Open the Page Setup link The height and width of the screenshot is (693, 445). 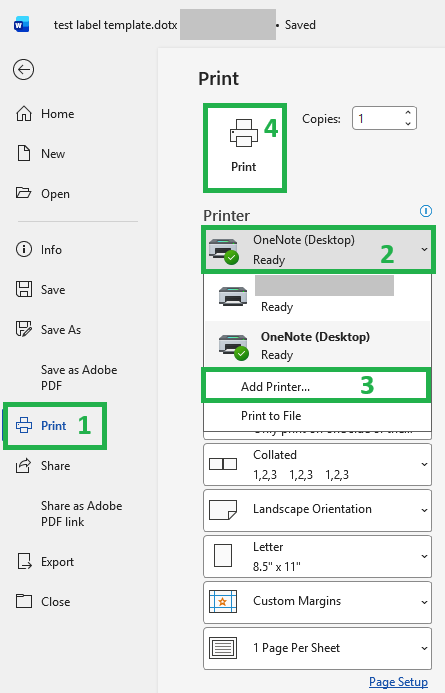click(x=398, y=682)
